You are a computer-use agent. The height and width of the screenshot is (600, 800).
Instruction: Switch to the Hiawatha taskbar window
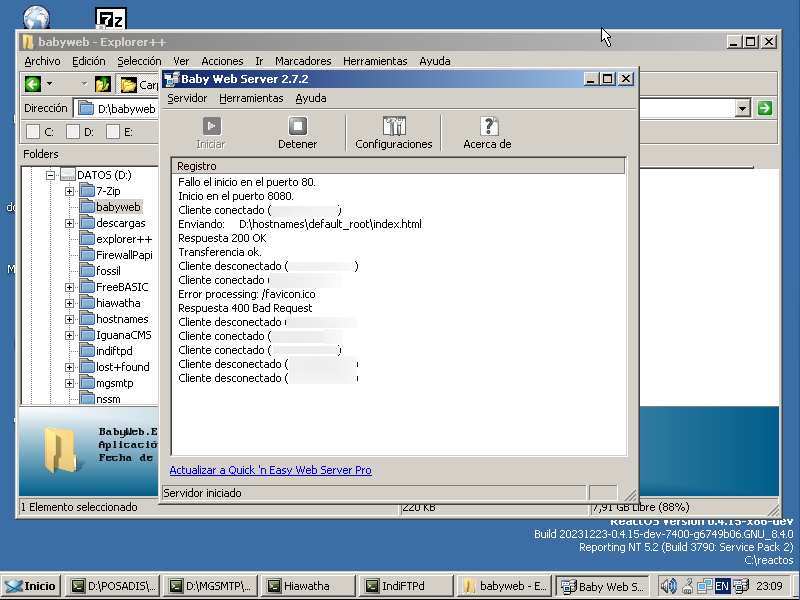click(x=307, y=586)
